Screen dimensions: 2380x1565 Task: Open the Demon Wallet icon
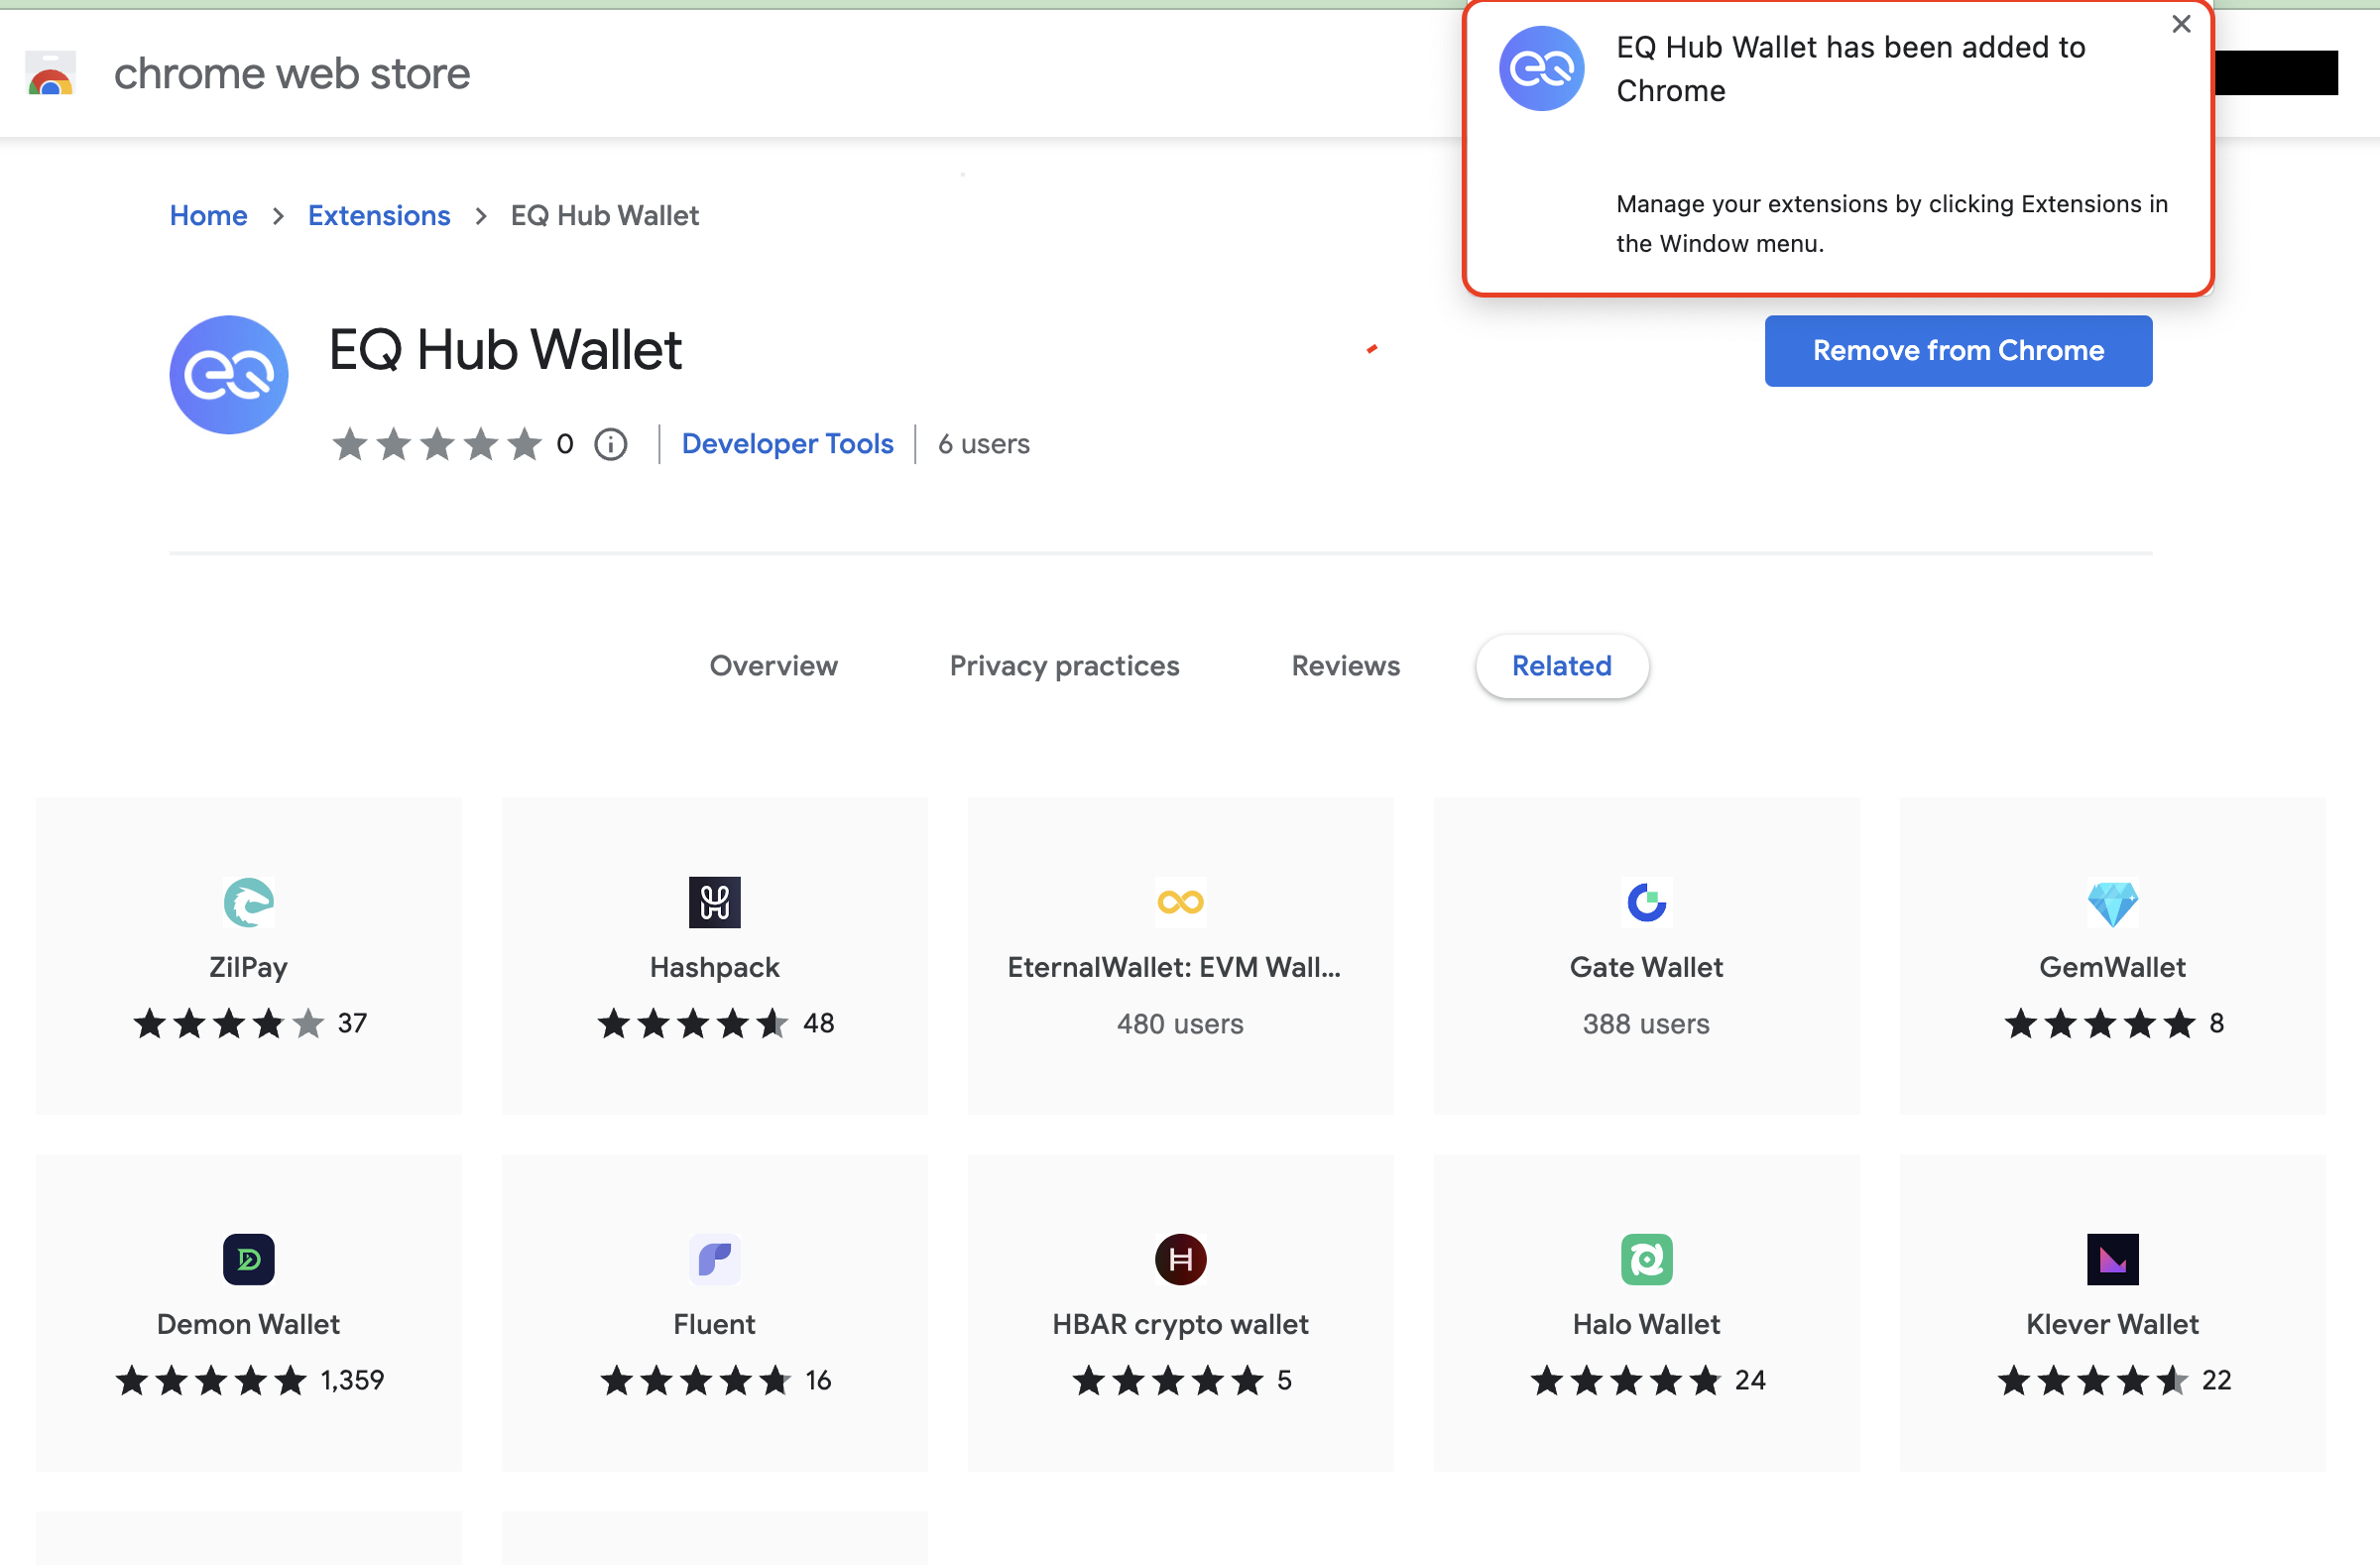248,1260
